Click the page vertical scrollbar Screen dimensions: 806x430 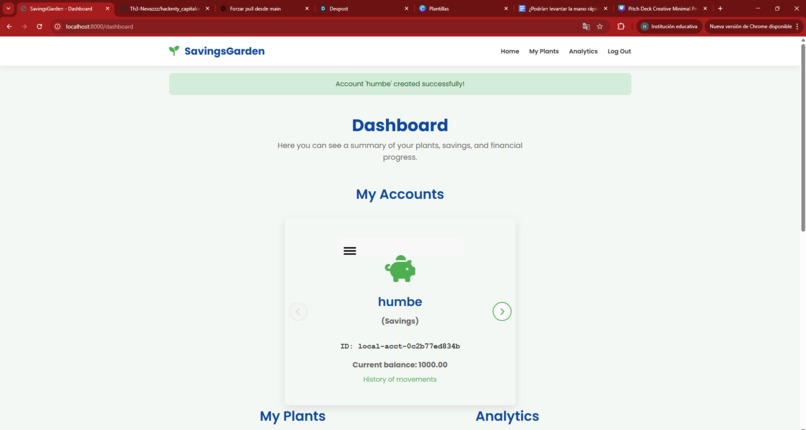(x=802, y=138)
